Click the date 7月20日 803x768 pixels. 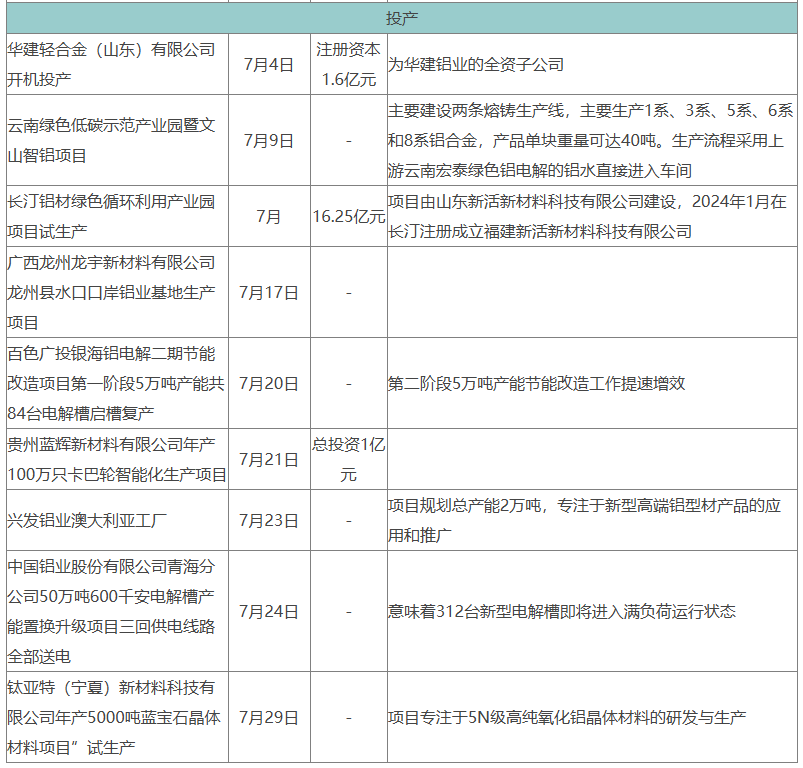coord(269,383)
